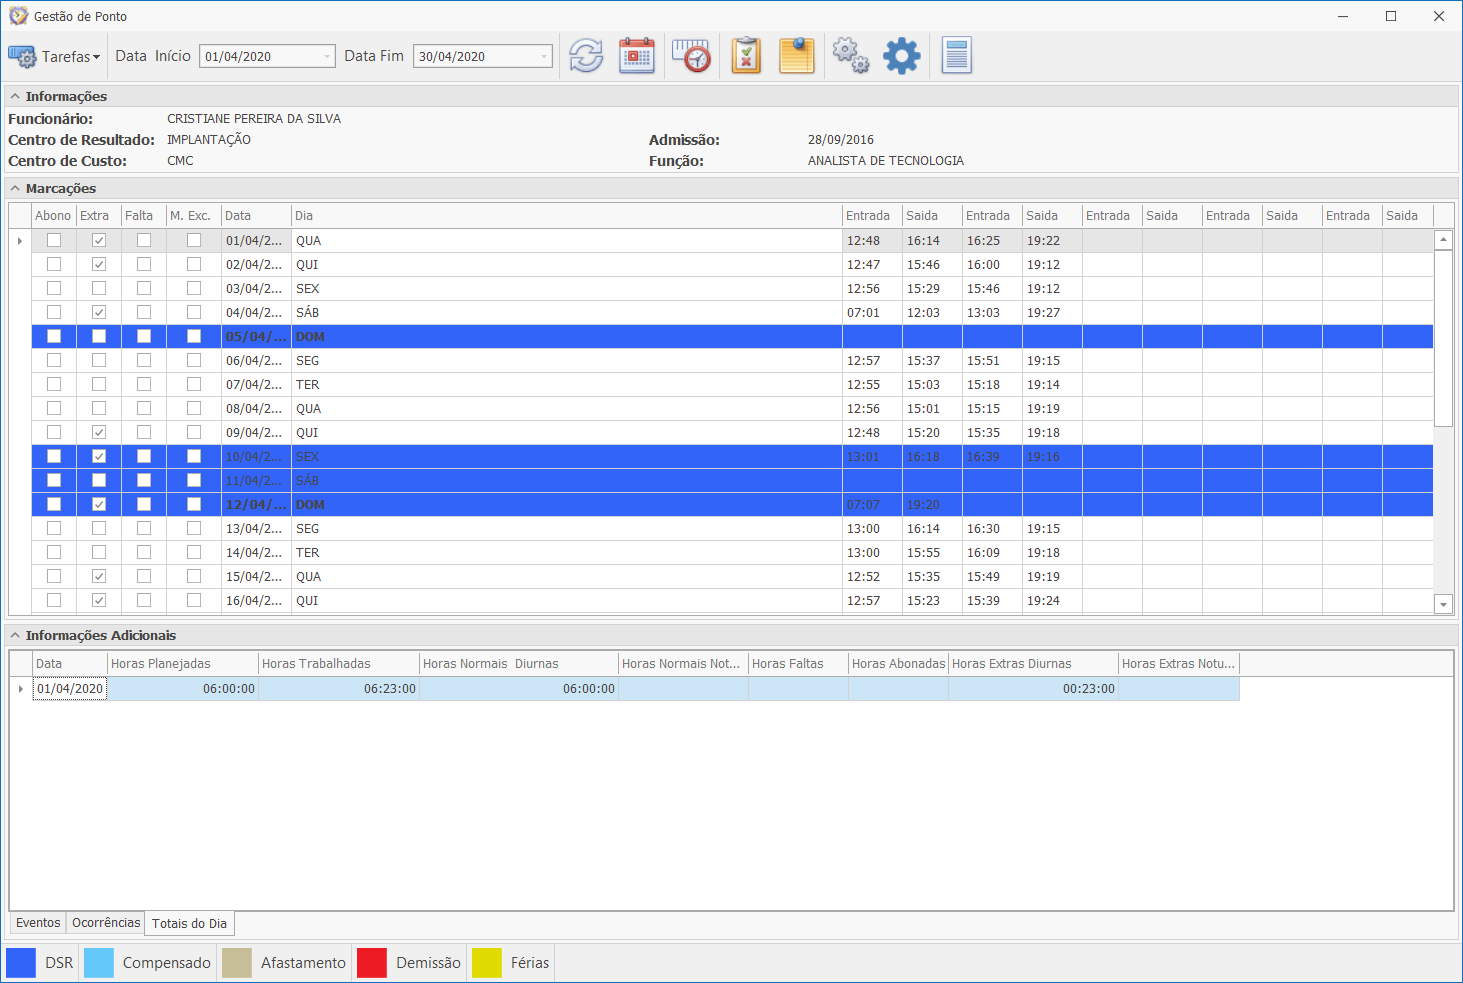Click the 12:48 Entrada cell for 01/04
The image size is (1463, 983).
tap(872, 241)
